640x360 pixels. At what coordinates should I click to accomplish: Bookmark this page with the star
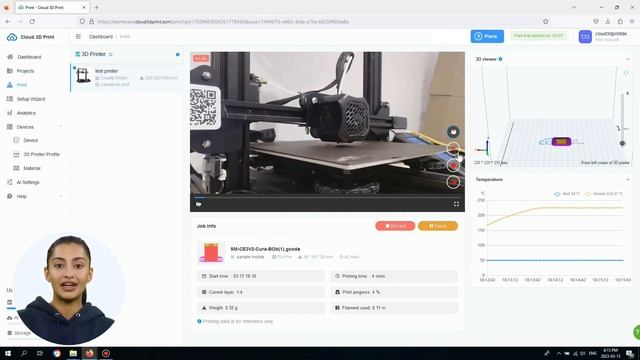545,21
